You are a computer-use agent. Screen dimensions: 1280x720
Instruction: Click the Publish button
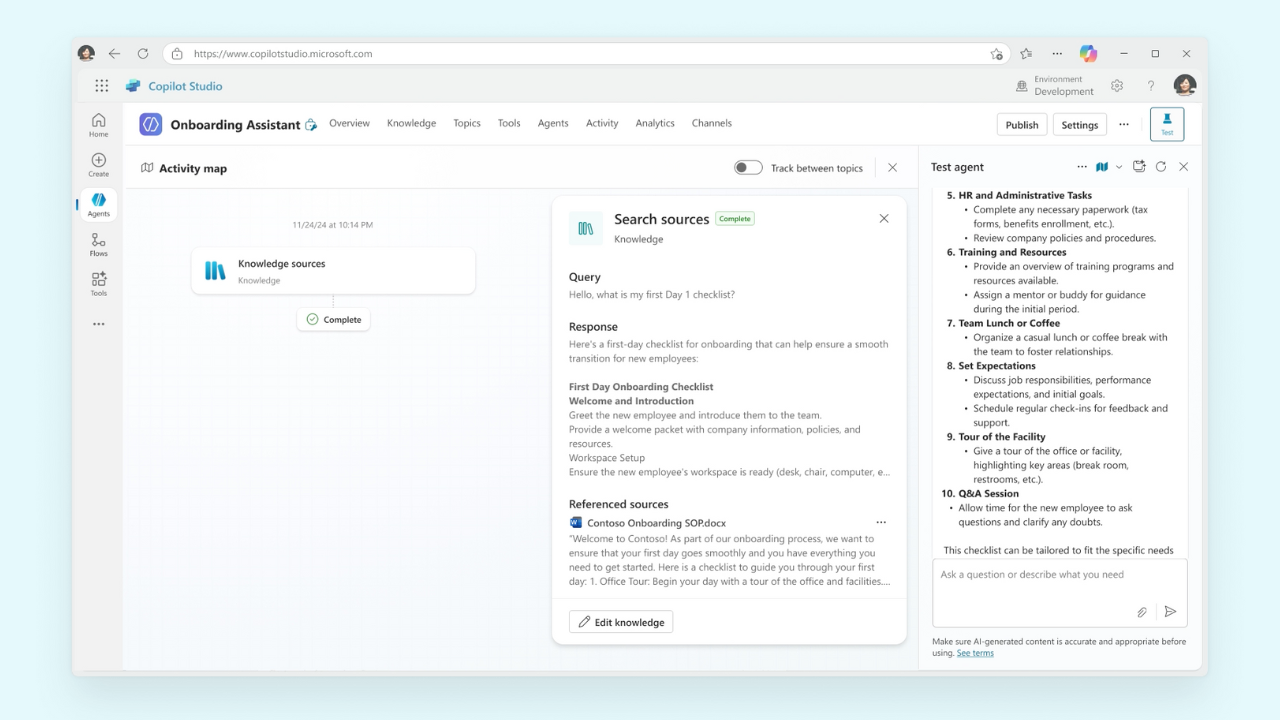point(1022,125)
